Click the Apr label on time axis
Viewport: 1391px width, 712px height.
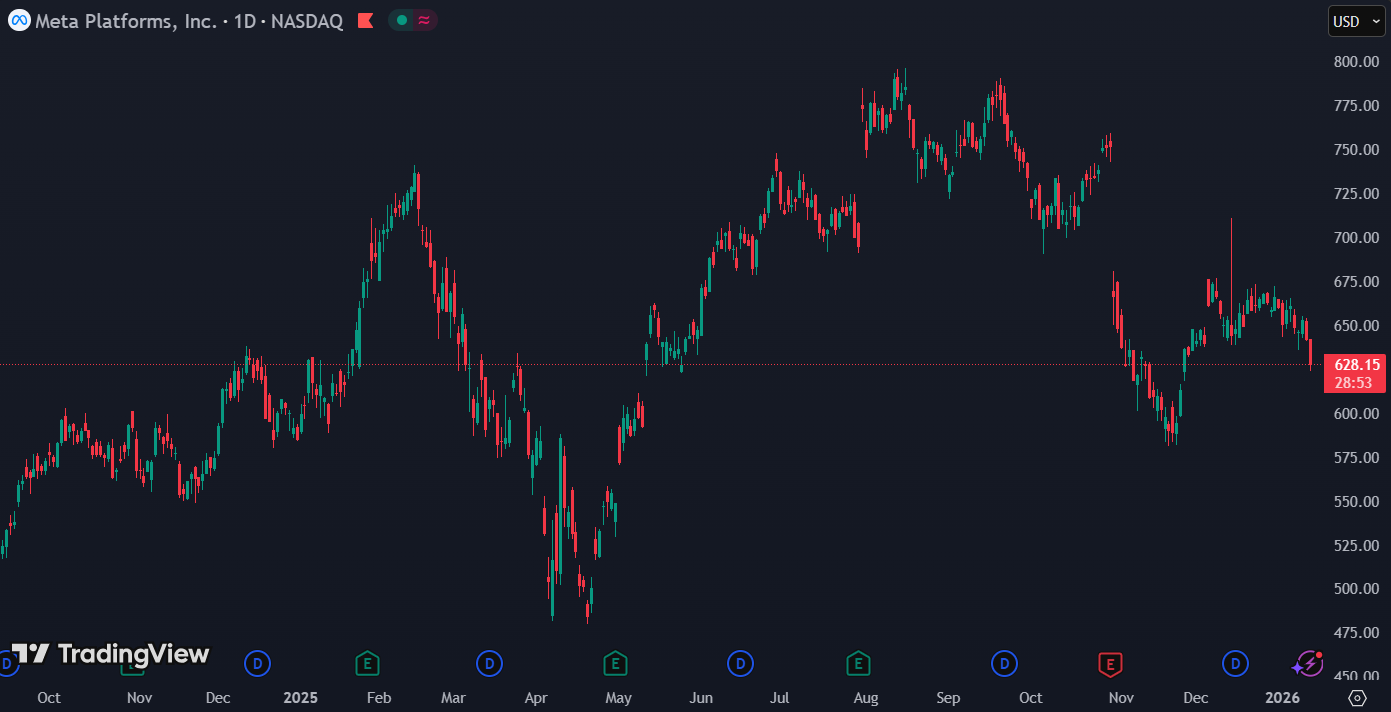(x=536, y=698)
